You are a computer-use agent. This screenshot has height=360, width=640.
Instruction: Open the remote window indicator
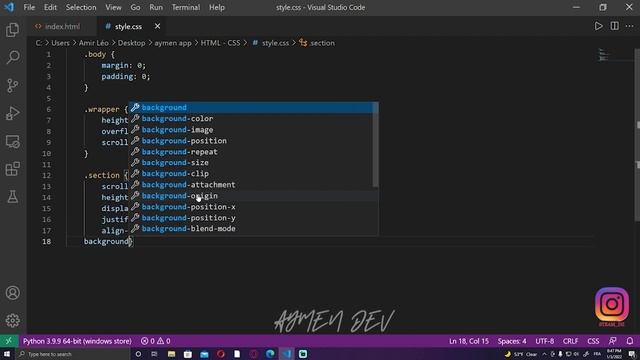click(9, 341)
